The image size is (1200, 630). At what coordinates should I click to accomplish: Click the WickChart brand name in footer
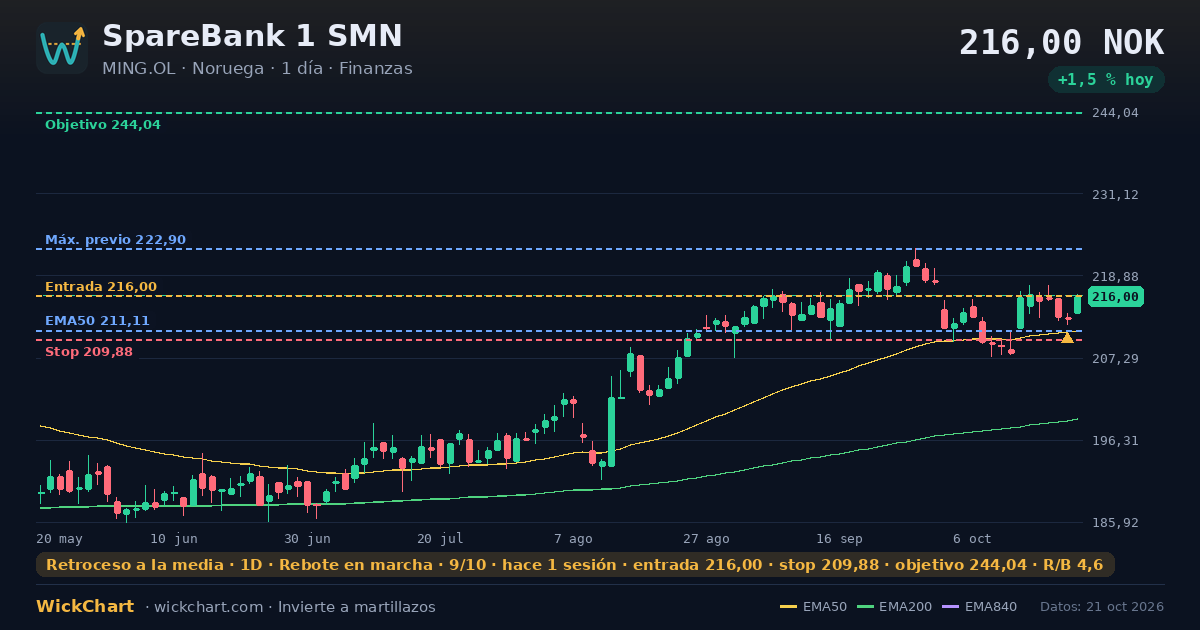pos(85,607)
